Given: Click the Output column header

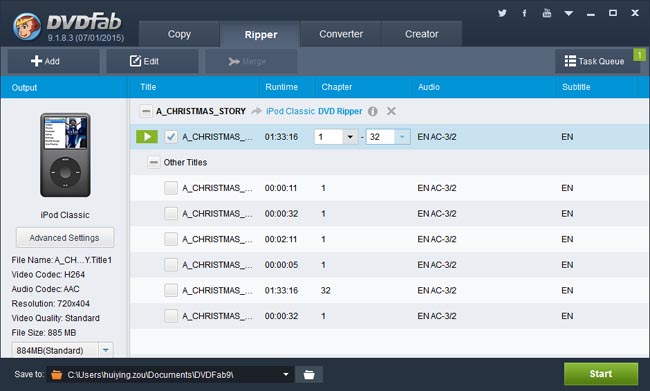Looking at the screenshot, I should [x=24, y=87].
